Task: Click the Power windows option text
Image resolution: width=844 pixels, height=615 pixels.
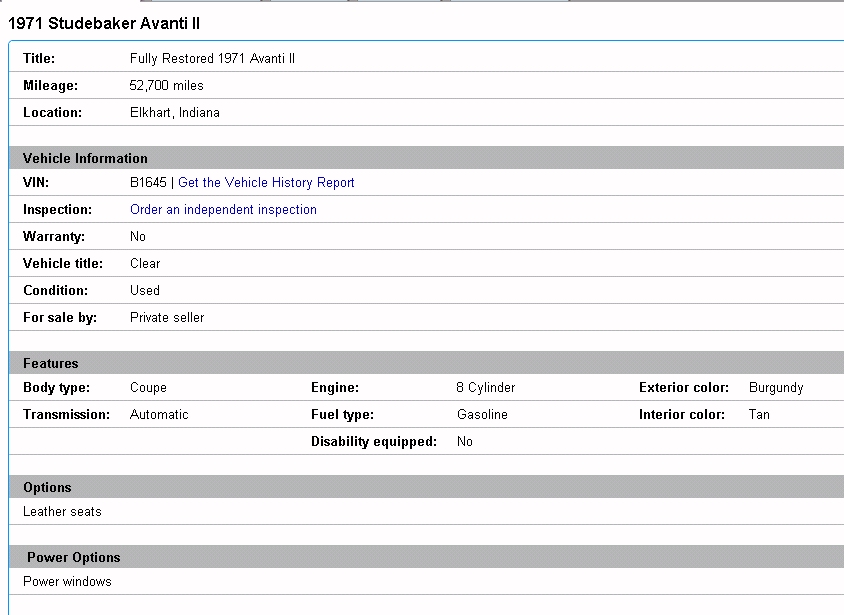Action: [67, 582]
